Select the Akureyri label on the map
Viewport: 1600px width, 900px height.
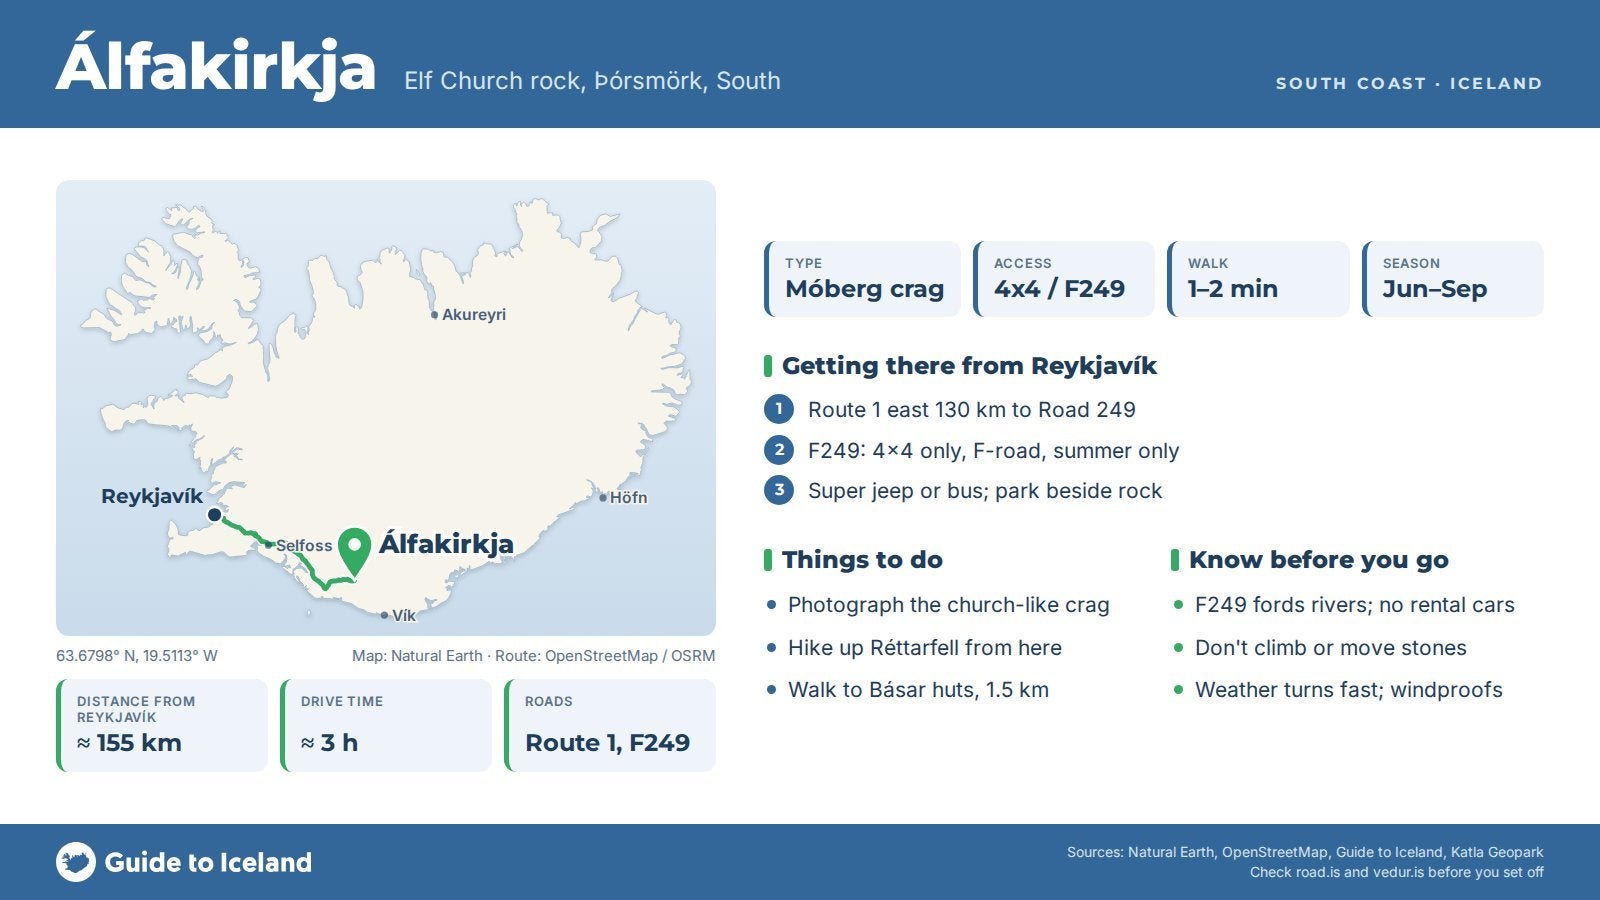(x=473, y=314)
